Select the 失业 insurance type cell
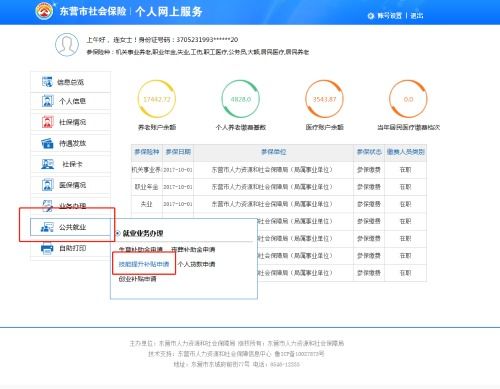This screenshot has width=500, height=389. click(x=146, y=204)
